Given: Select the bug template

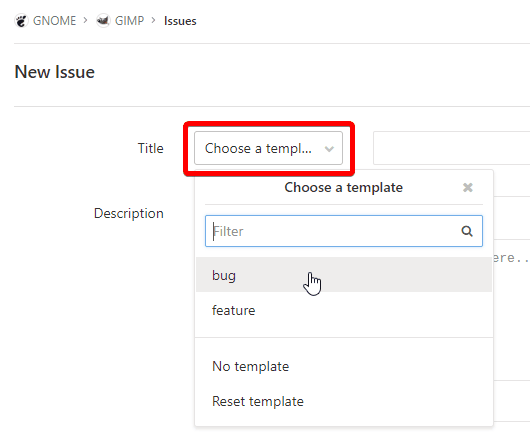Looking at the screenshot, I should click(x=344, y=275).
